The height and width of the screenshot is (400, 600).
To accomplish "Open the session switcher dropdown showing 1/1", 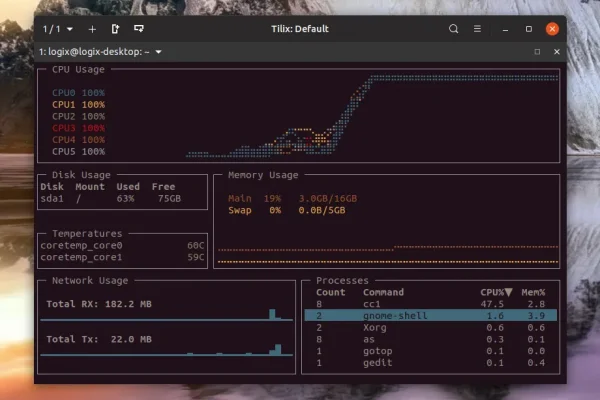I will point(58,29).
